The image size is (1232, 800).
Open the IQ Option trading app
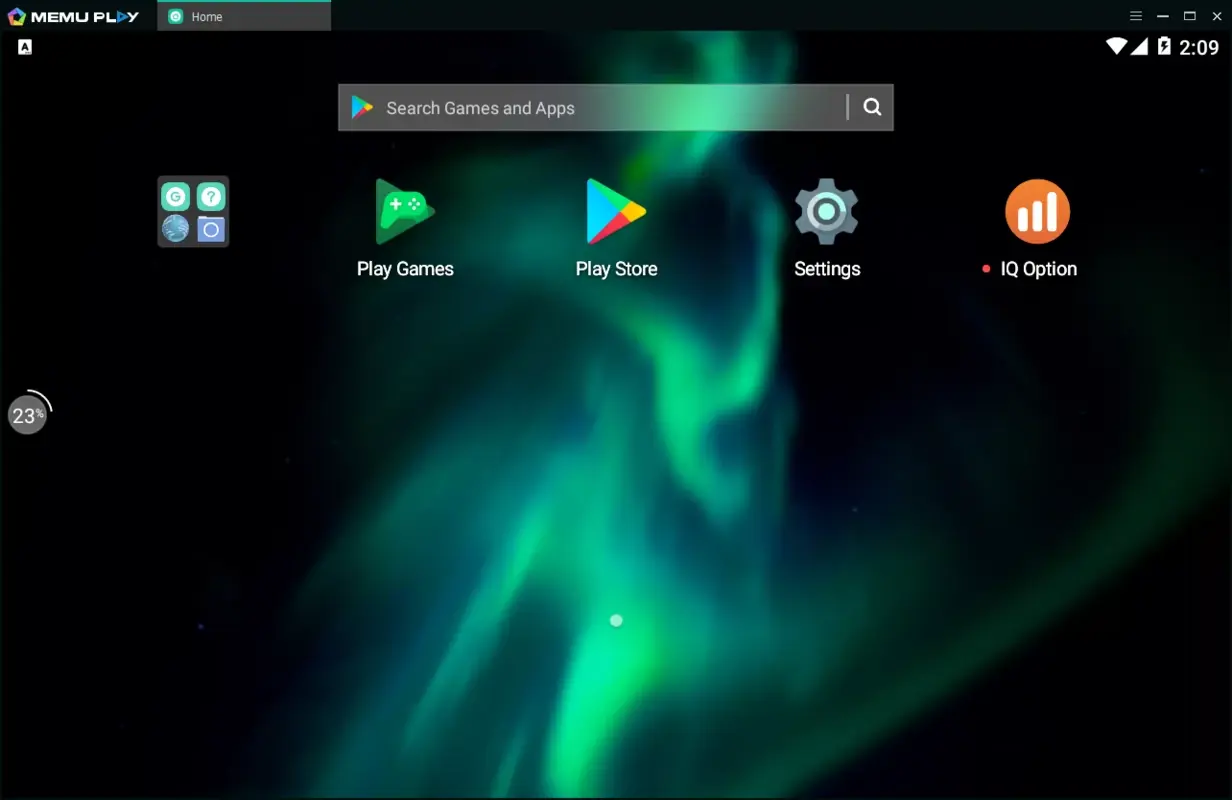click(x=1037, y=211)
